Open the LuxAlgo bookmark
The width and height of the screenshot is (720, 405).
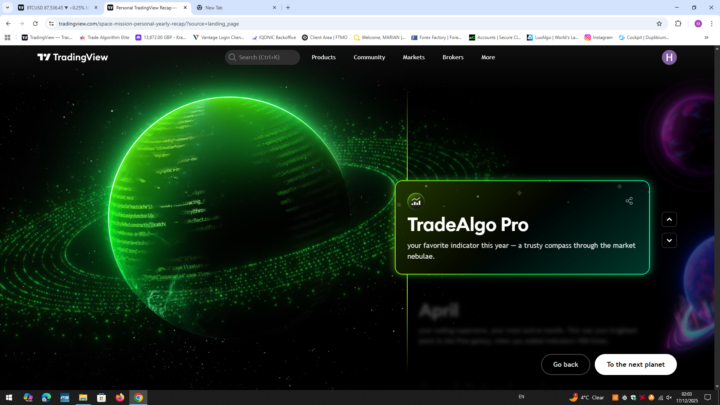click(x=552, y=37)
